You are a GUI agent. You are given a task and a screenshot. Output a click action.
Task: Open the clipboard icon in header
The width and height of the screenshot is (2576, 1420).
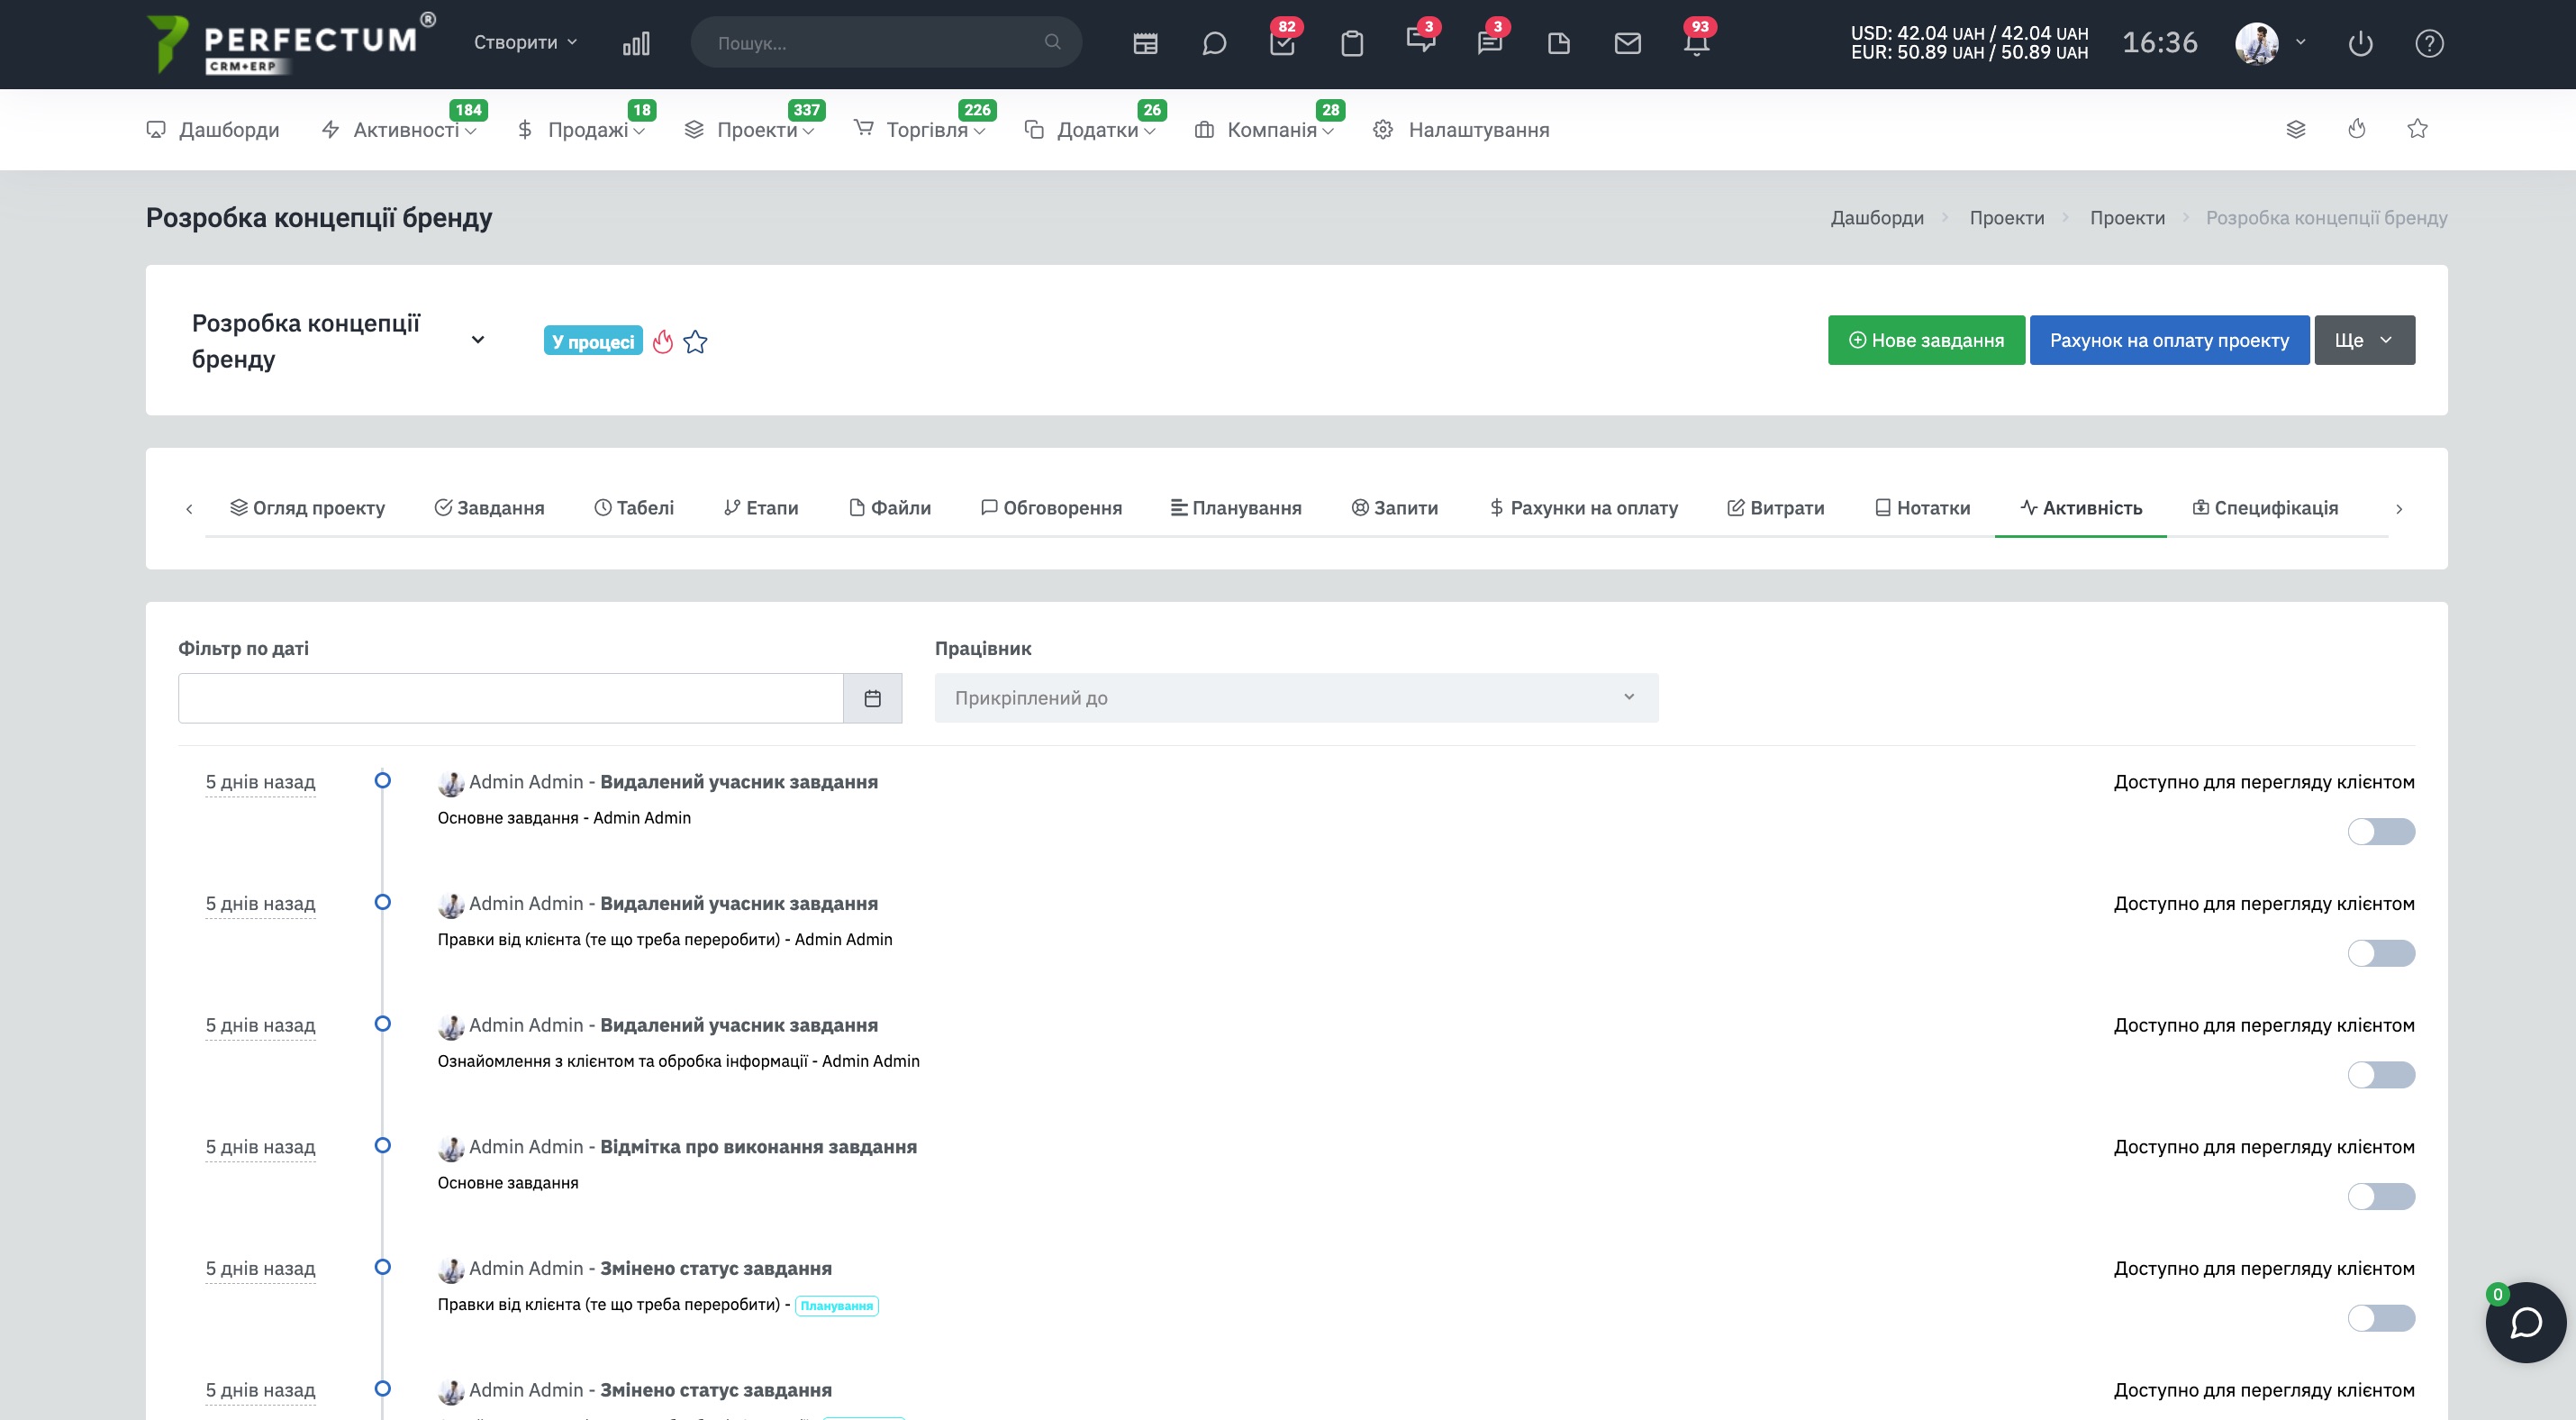point(1352,43)
